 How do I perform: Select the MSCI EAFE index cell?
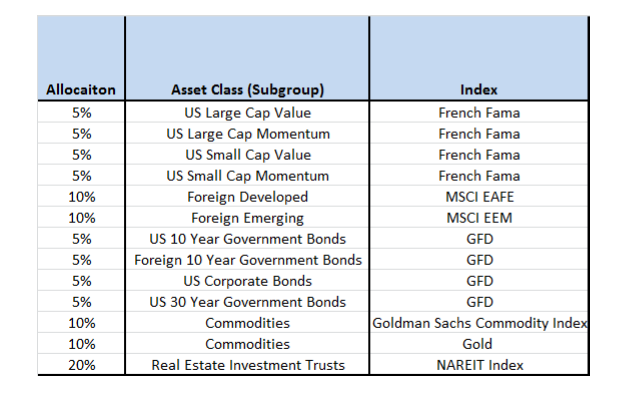[x=479, y=197]
